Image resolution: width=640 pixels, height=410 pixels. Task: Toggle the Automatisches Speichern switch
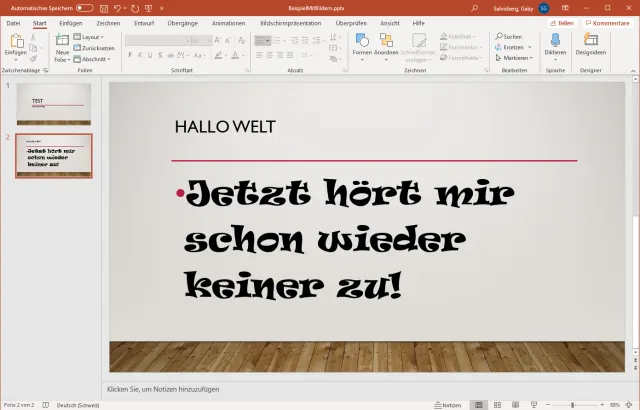[84, 8]
